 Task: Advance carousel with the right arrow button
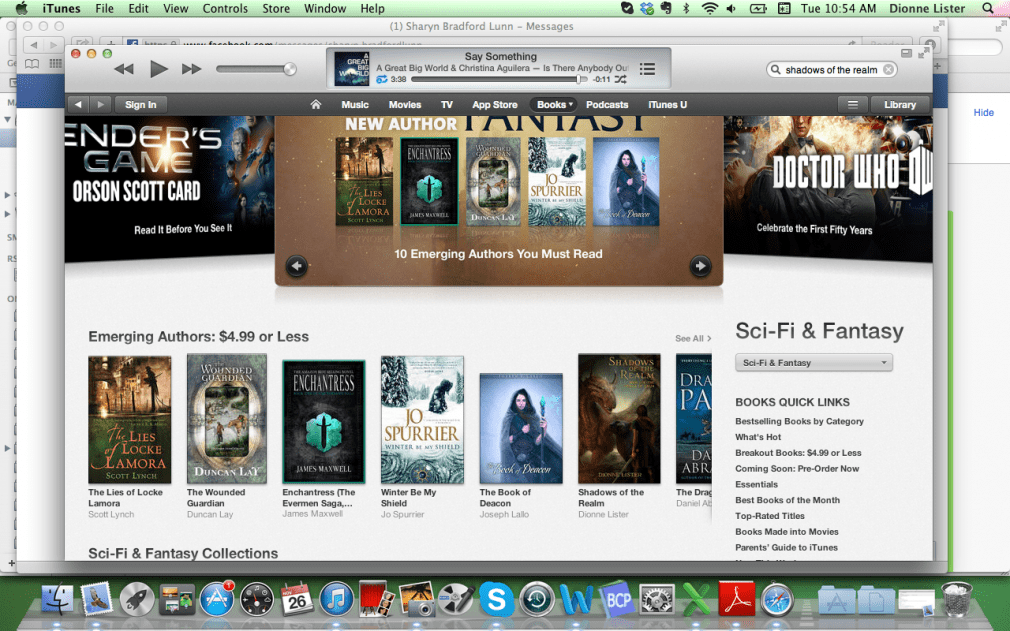pos(700,265)
